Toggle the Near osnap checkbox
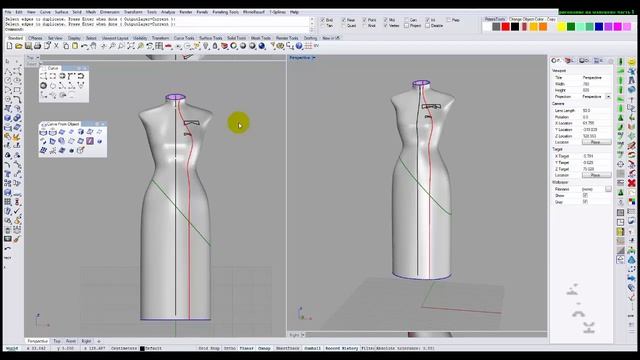Image resolution: width=640 pixels, height=360 pixels. pos(344,20)
